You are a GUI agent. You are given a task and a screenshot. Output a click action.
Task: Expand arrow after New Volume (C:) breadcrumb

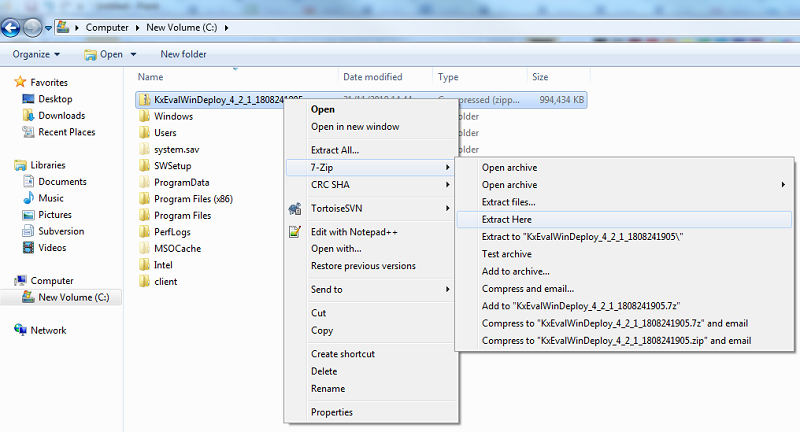(x=226, y=28)
